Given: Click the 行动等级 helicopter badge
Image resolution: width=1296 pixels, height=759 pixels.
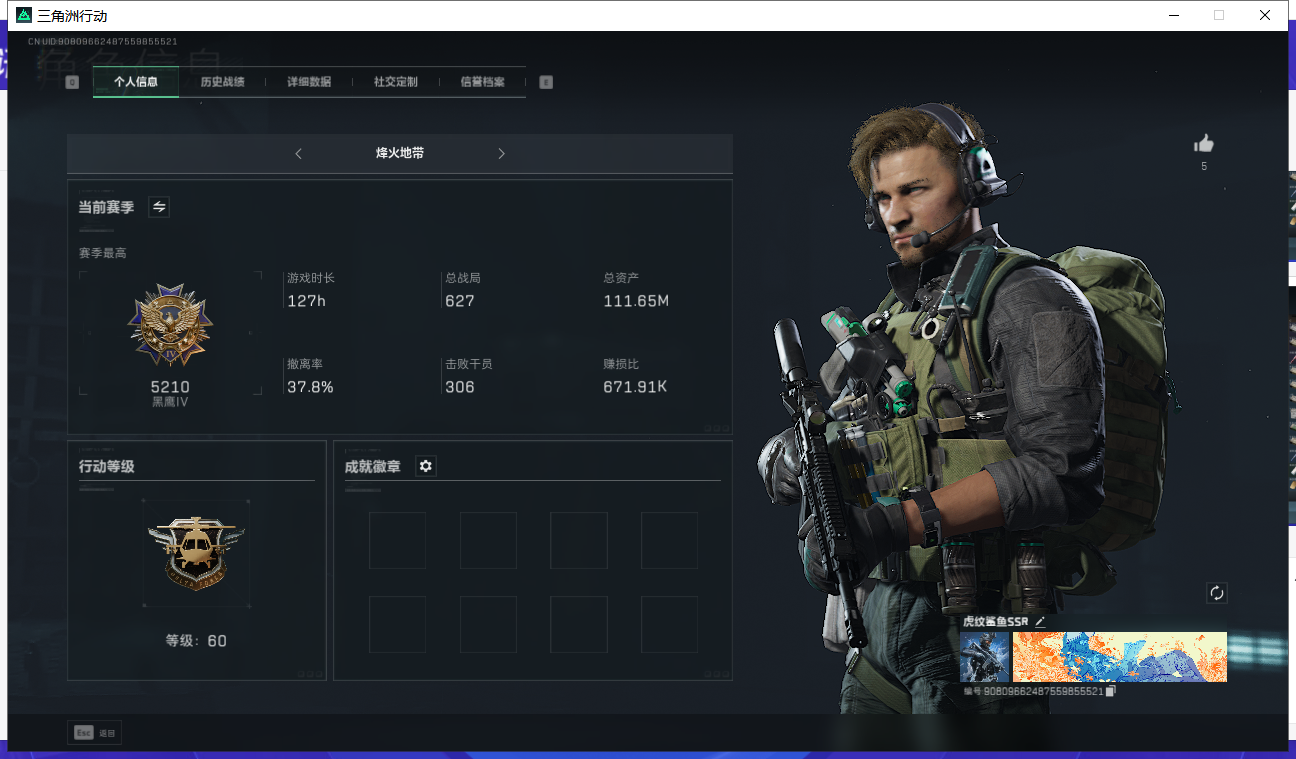Looking at the screenshot, I should (x=196, y=553).
